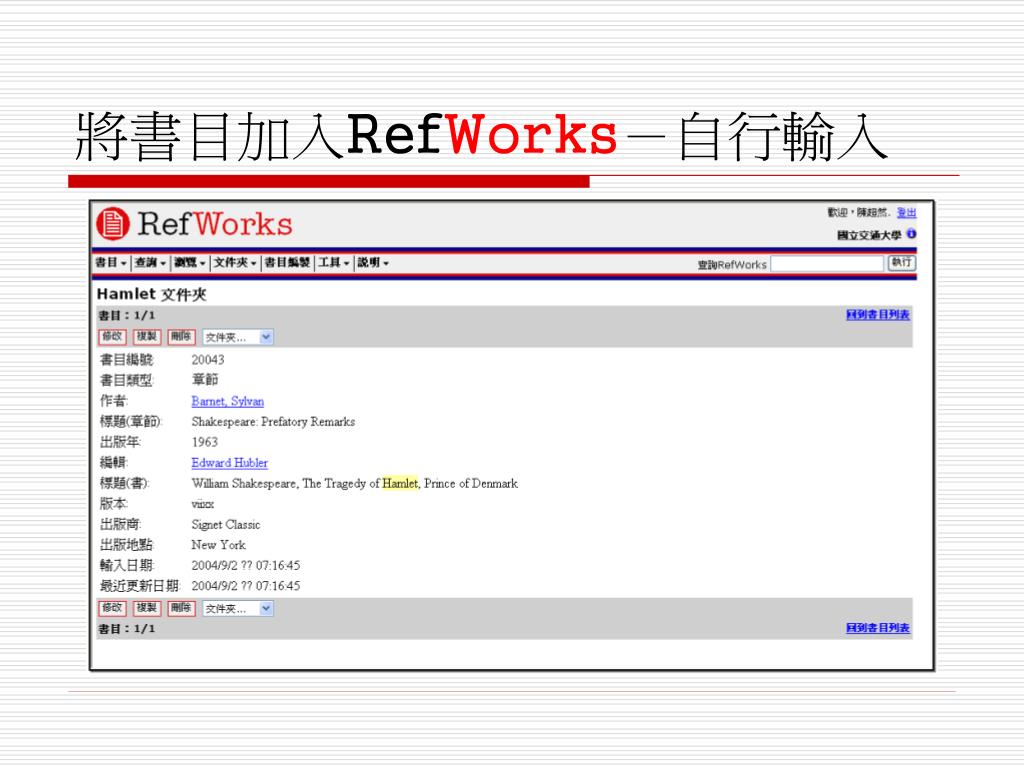The image size is (1024, 768).
Task: Click the 書目編製 menu item
Action: point(287,263)
